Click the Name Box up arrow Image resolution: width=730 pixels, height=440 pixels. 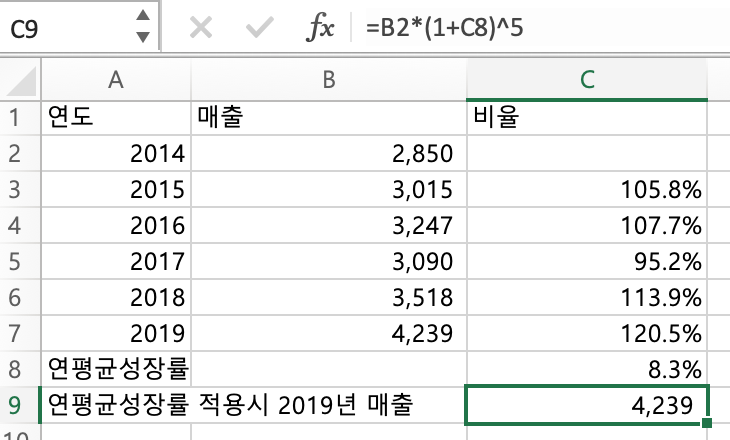coord(143,15)
